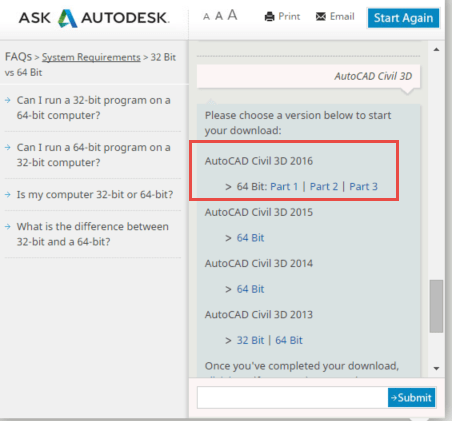Download Civil 3D 2016 Part 3
The height and width of the screenshot is (421, 452).
[363, 186]
